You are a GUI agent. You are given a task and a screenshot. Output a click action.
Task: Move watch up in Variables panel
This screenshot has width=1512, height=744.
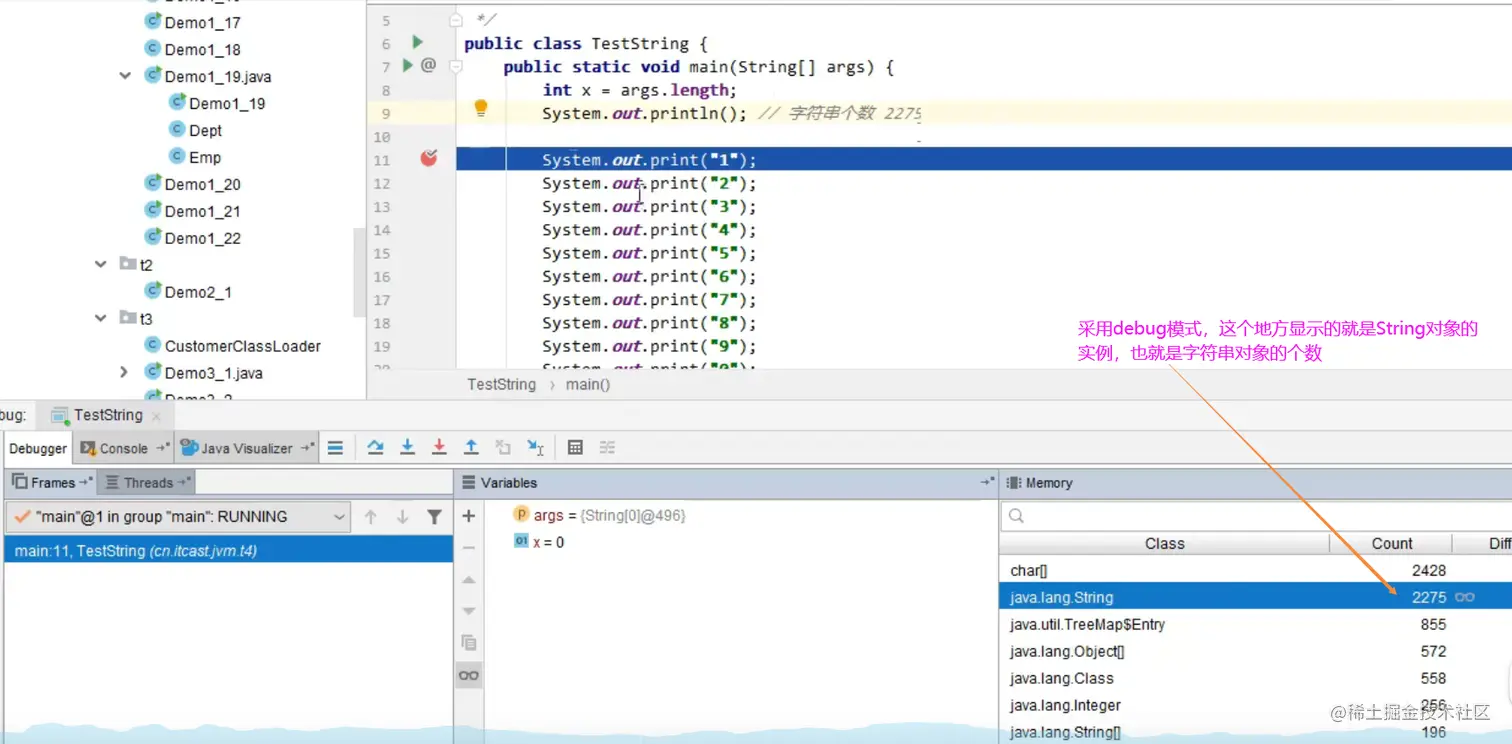468,580
